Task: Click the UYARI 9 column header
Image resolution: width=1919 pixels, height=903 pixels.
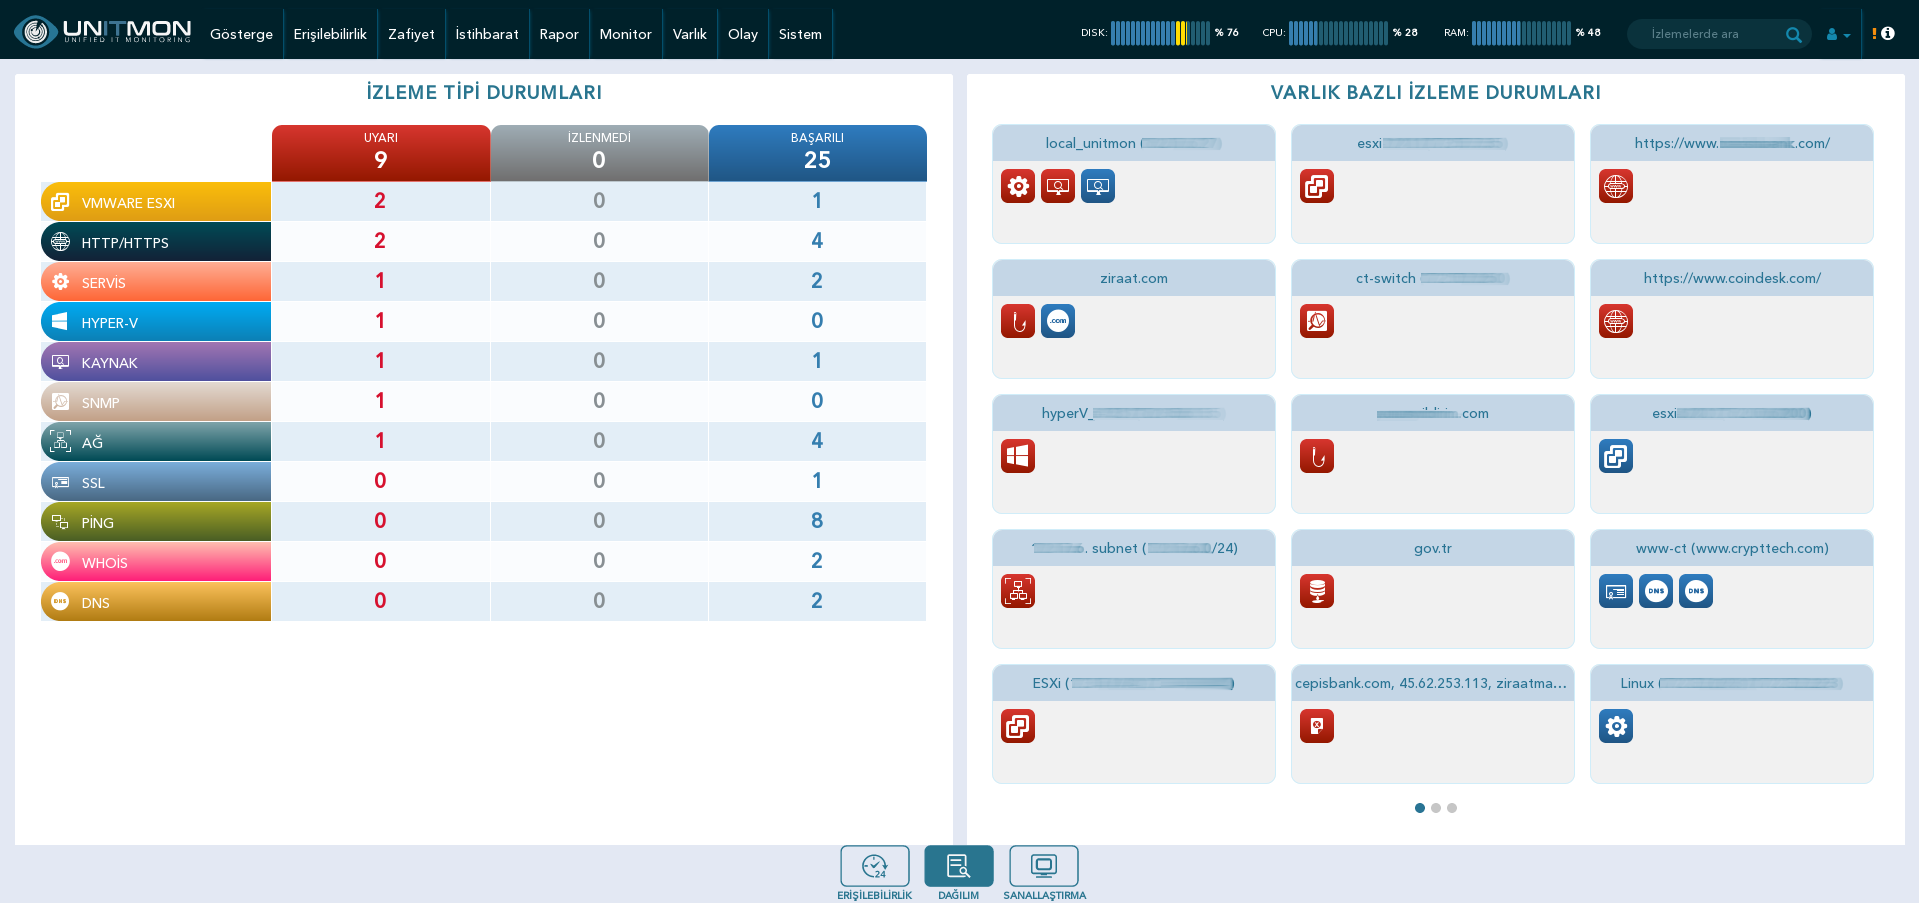Action: click(381, 153)
